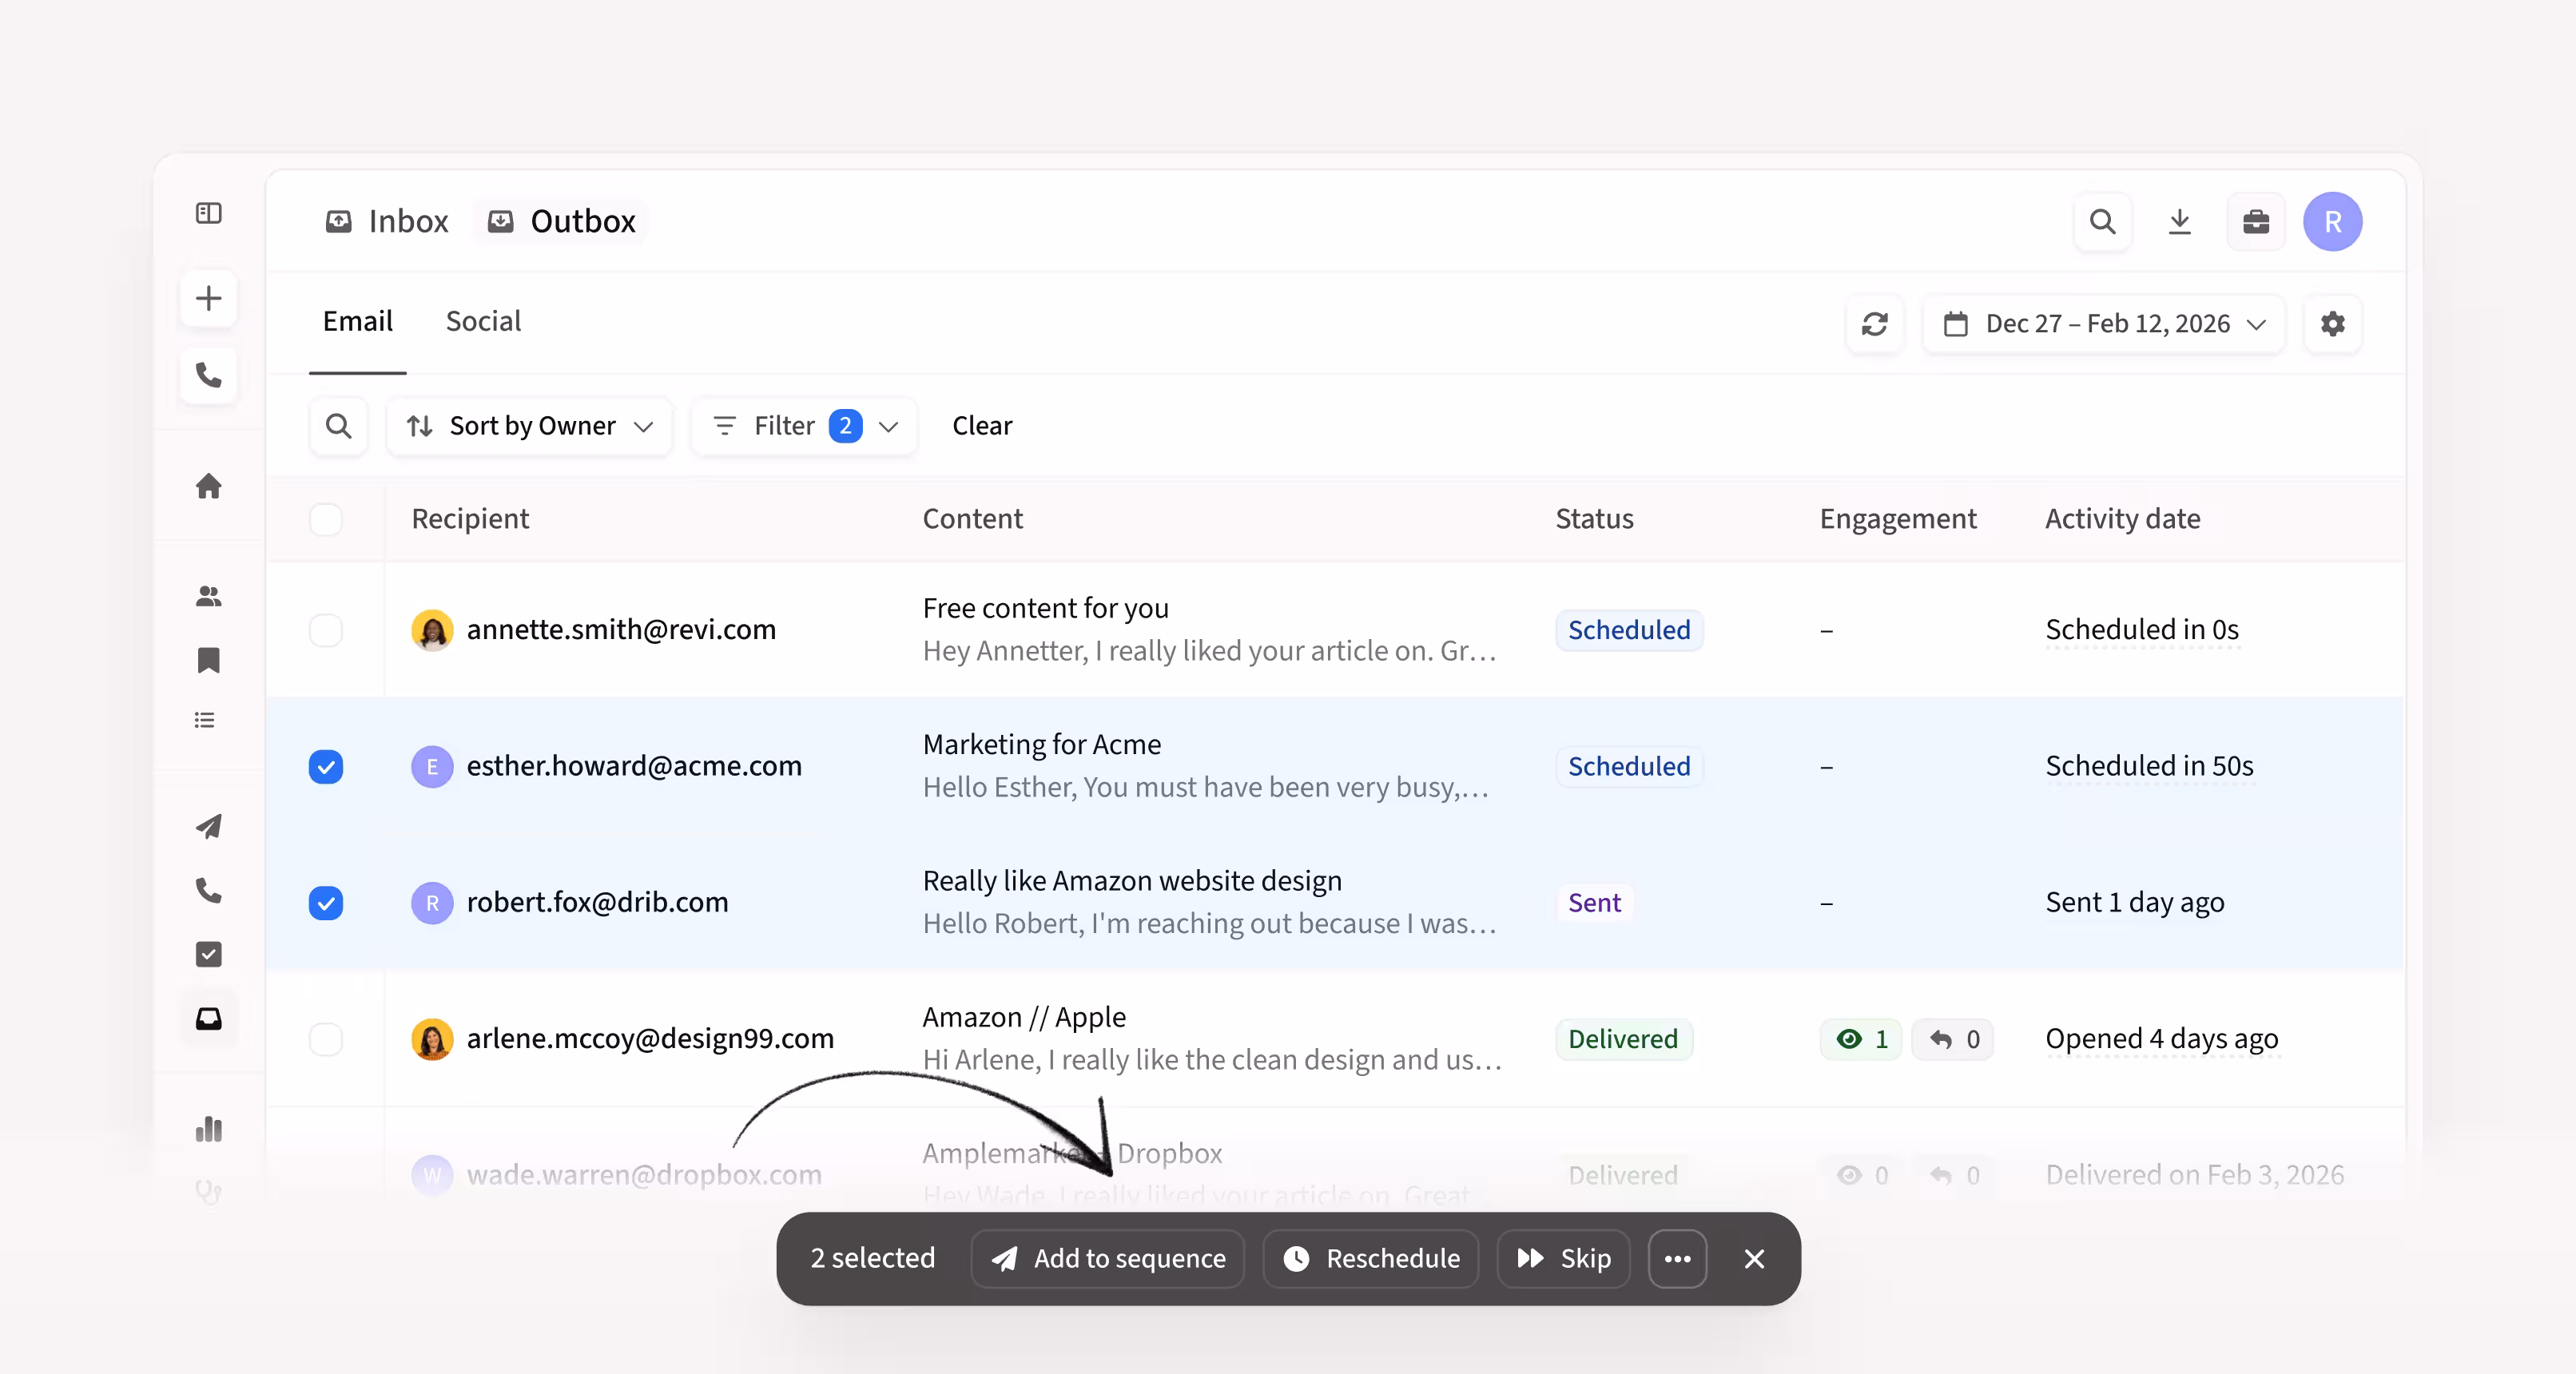Open the Filter dropdown
Viewport: 2576px width, 1374px height.
point(804,426)
